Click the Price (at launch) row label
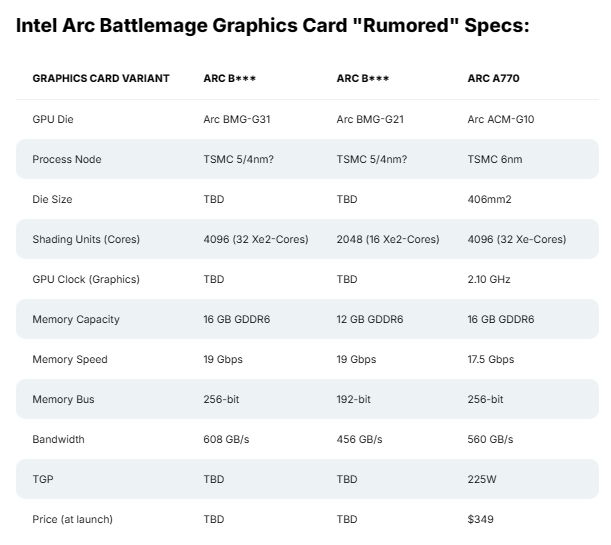This screenshot has width=611, height=545. (x=72, y=520)
